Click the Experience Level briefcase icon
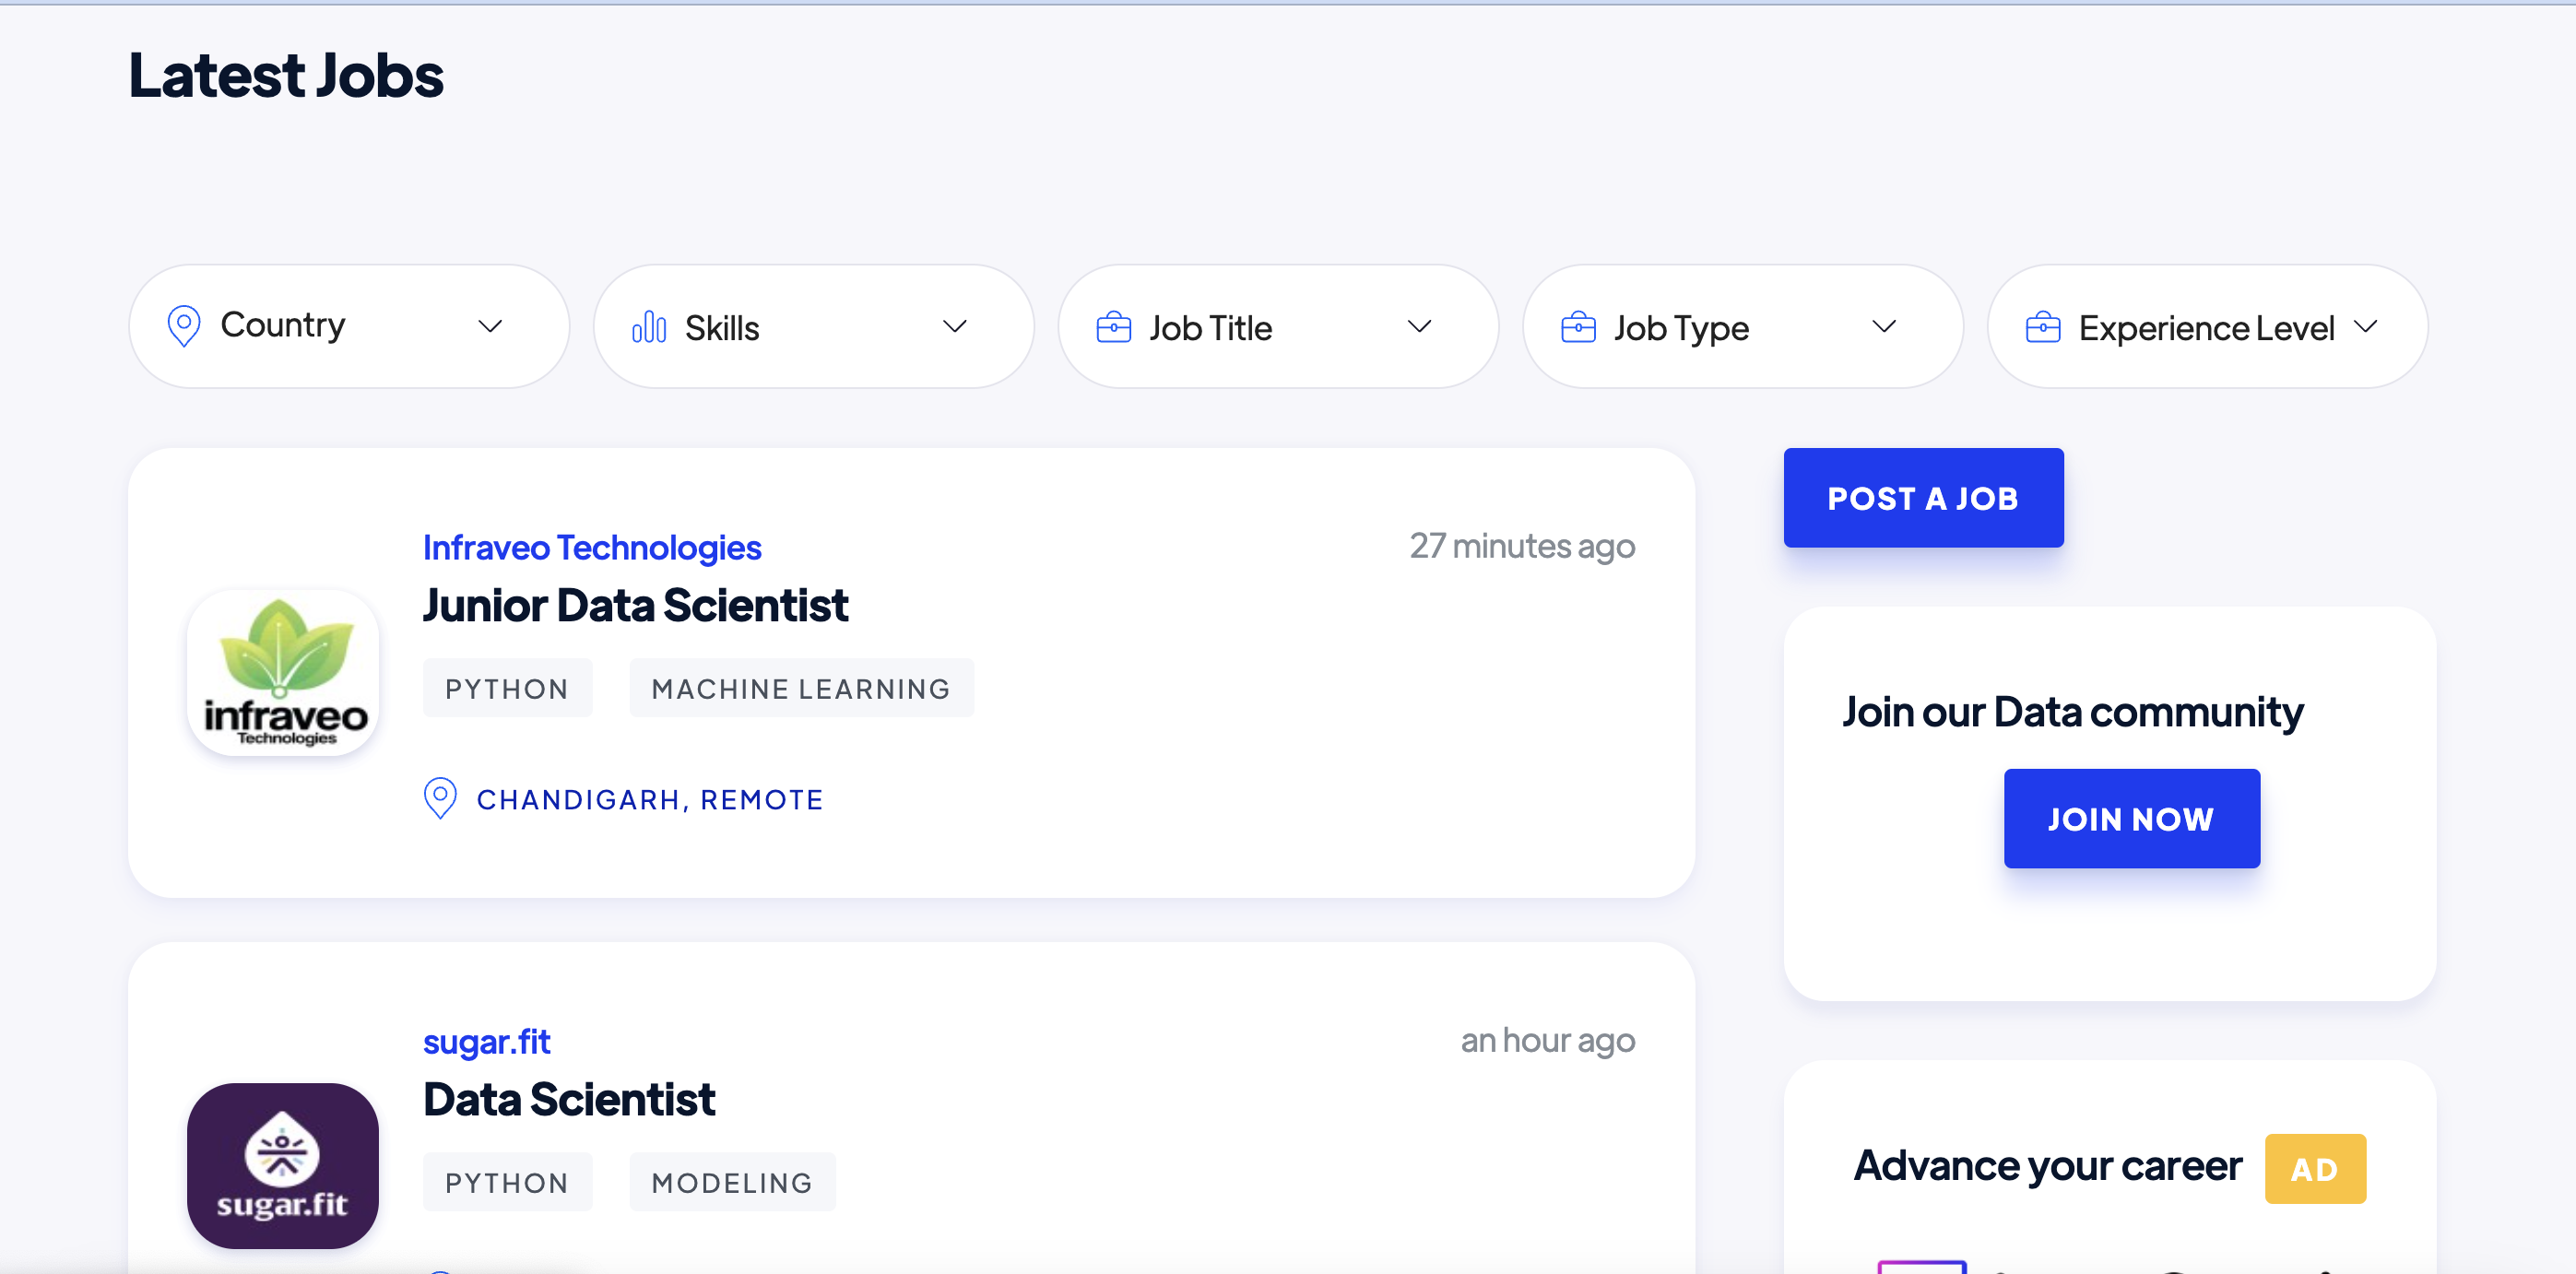The width and height of the screenshot is (2576, 1274). coord(2043,326)
